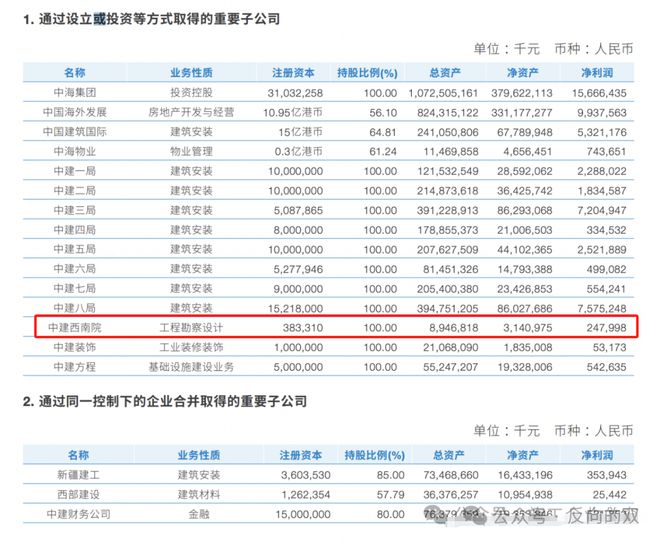
Task: Click registered capital 15,218,000
Action: pyautogui.click(x=295, y=308)
